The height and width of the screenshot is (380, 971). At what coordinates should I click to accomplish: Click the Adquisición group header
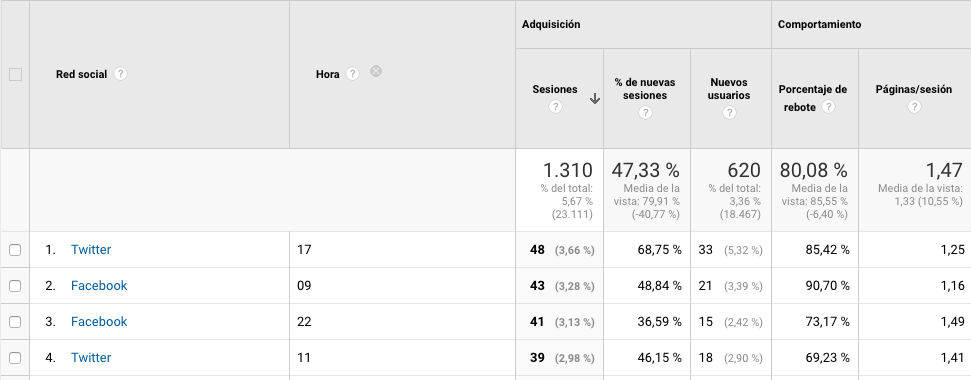coord(551,24)
